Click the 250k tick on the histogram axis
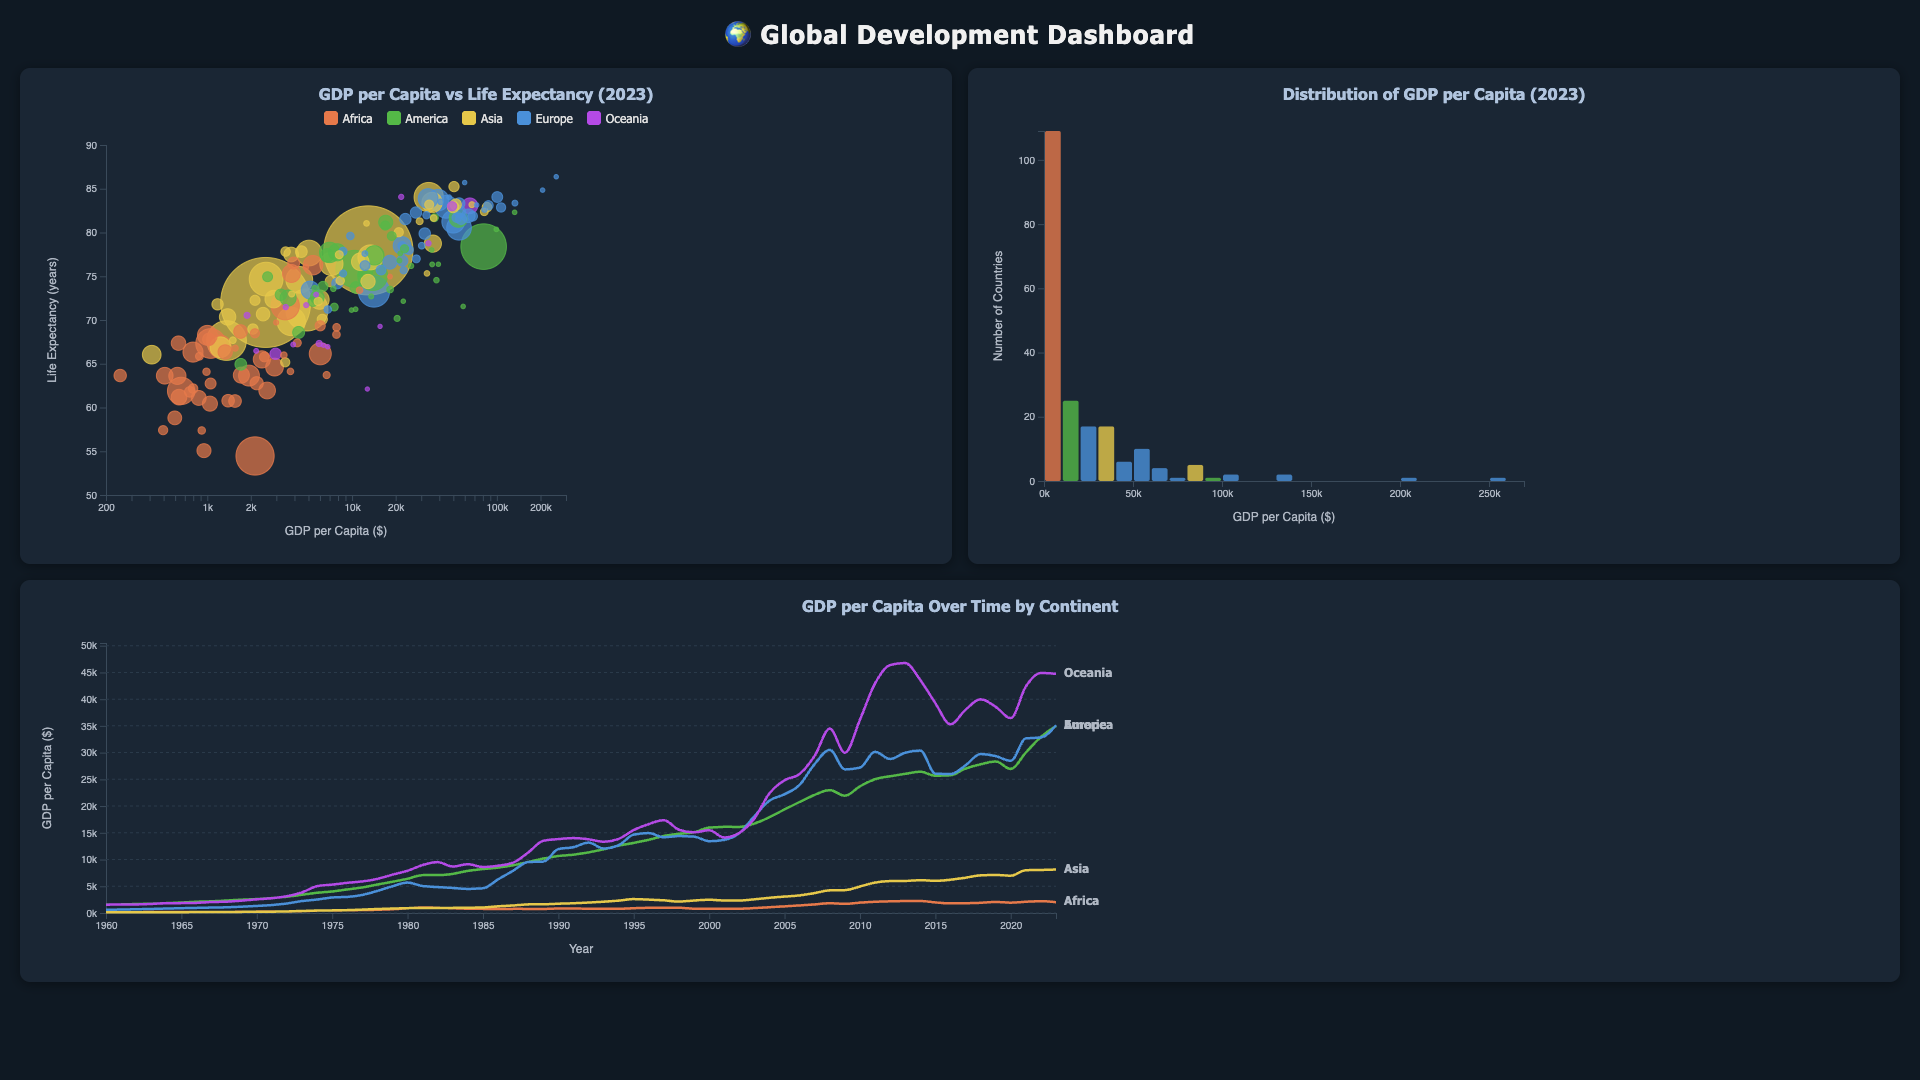Image resolution: width=1920 pixels, height=1080 pixels. pyautogui.click(x=1489, y=494)
